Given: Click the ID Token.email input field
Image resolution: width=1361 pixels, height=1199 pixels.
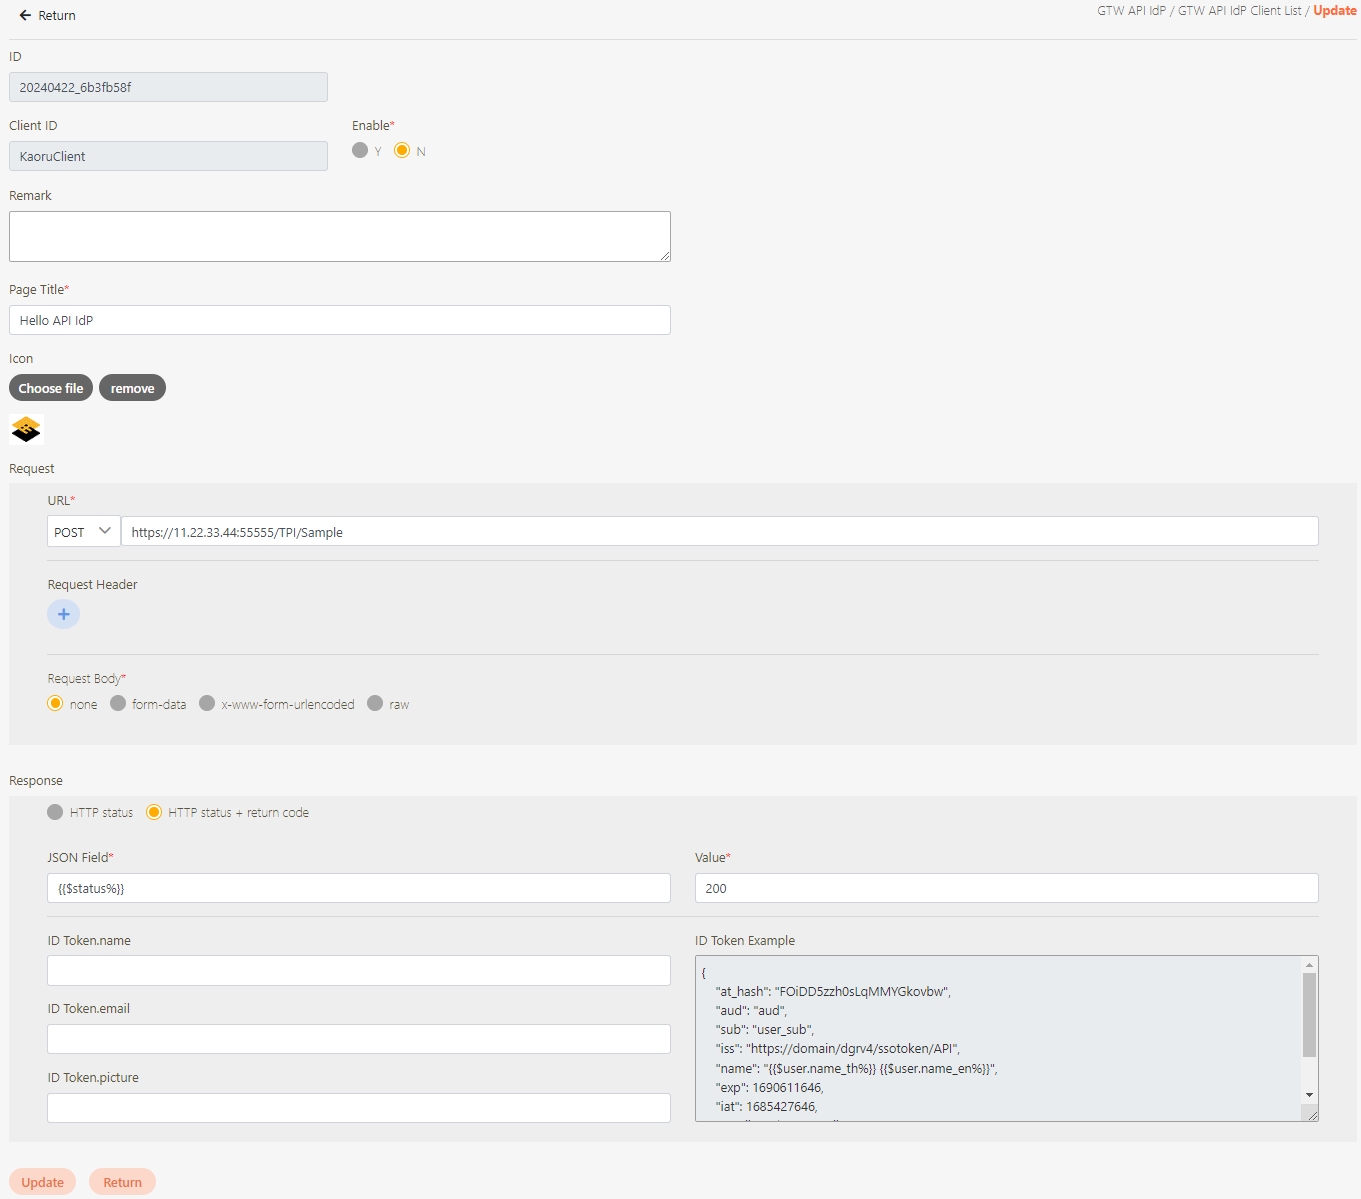Looking at the screenshot, I should pyautogui.click(x=358, y=1039).
